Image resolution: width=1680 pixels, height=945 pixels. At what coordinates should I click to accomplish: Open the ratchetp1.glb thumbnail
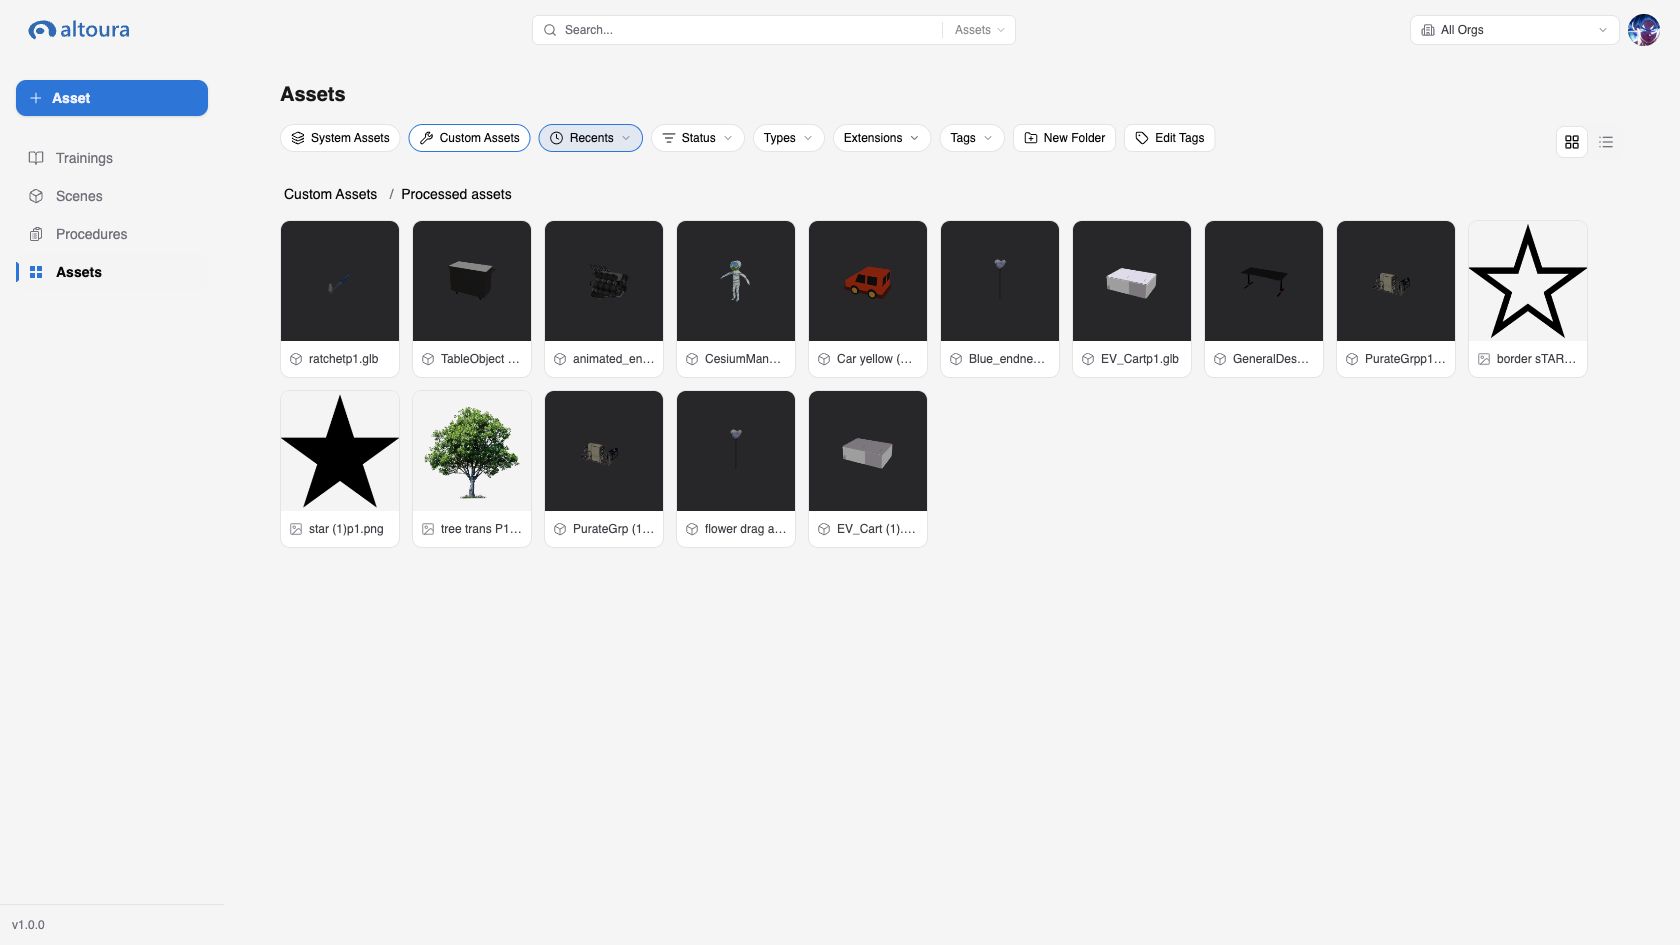pos(340,281)
